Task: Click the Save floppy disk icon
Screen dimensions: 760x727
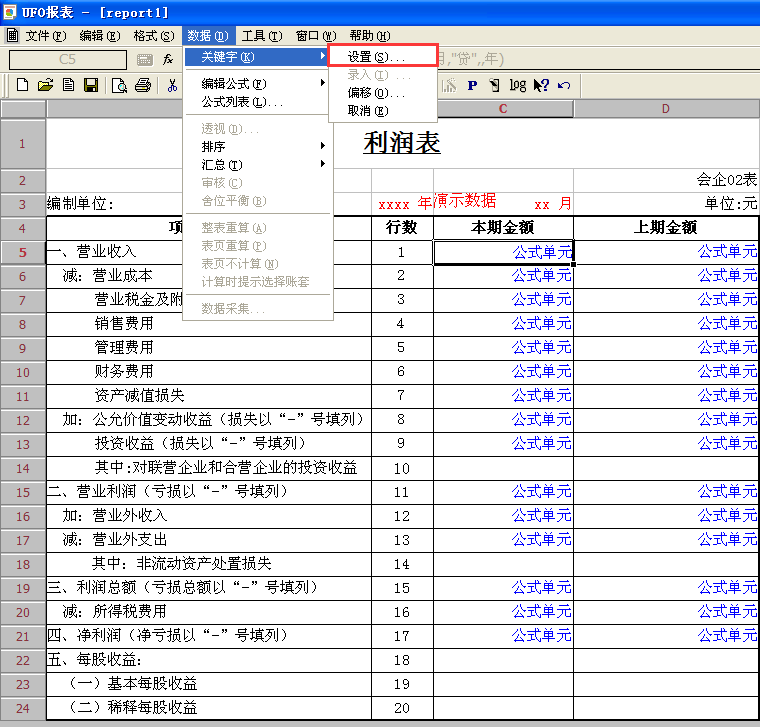Action: click(x=91, y=86)
